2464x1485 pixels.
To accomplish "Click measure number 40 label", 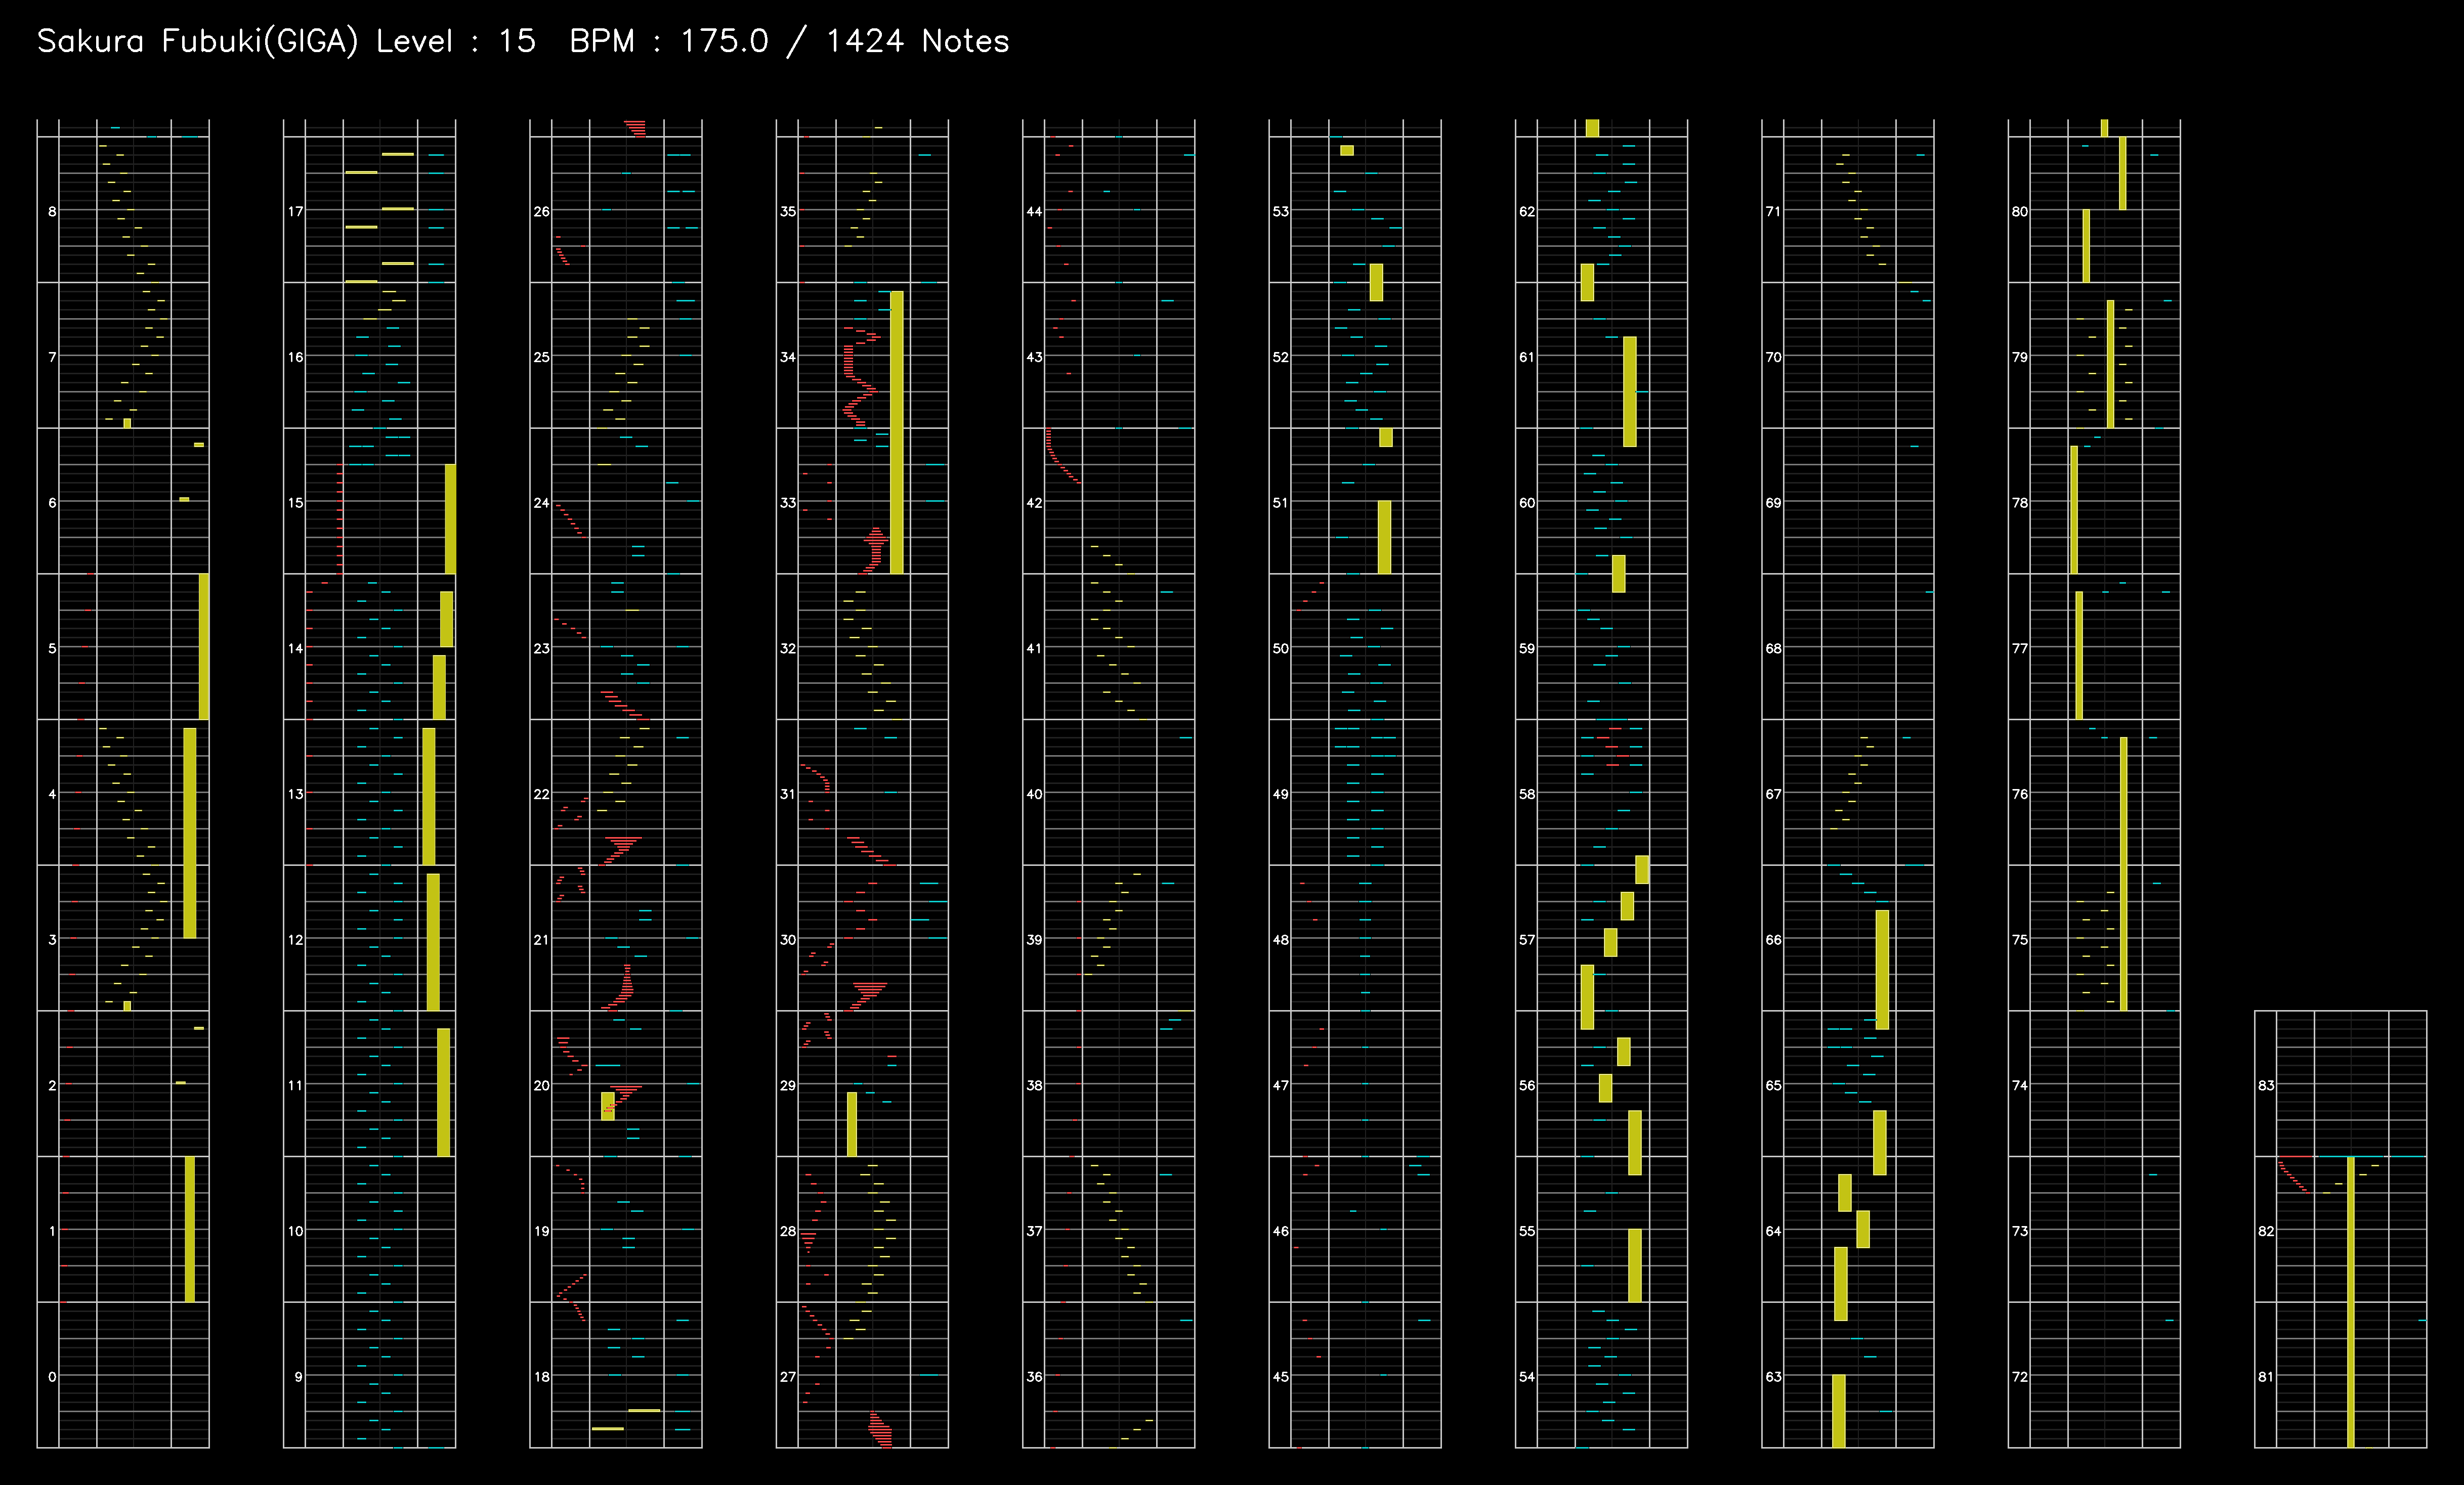I will point(1034,794).
